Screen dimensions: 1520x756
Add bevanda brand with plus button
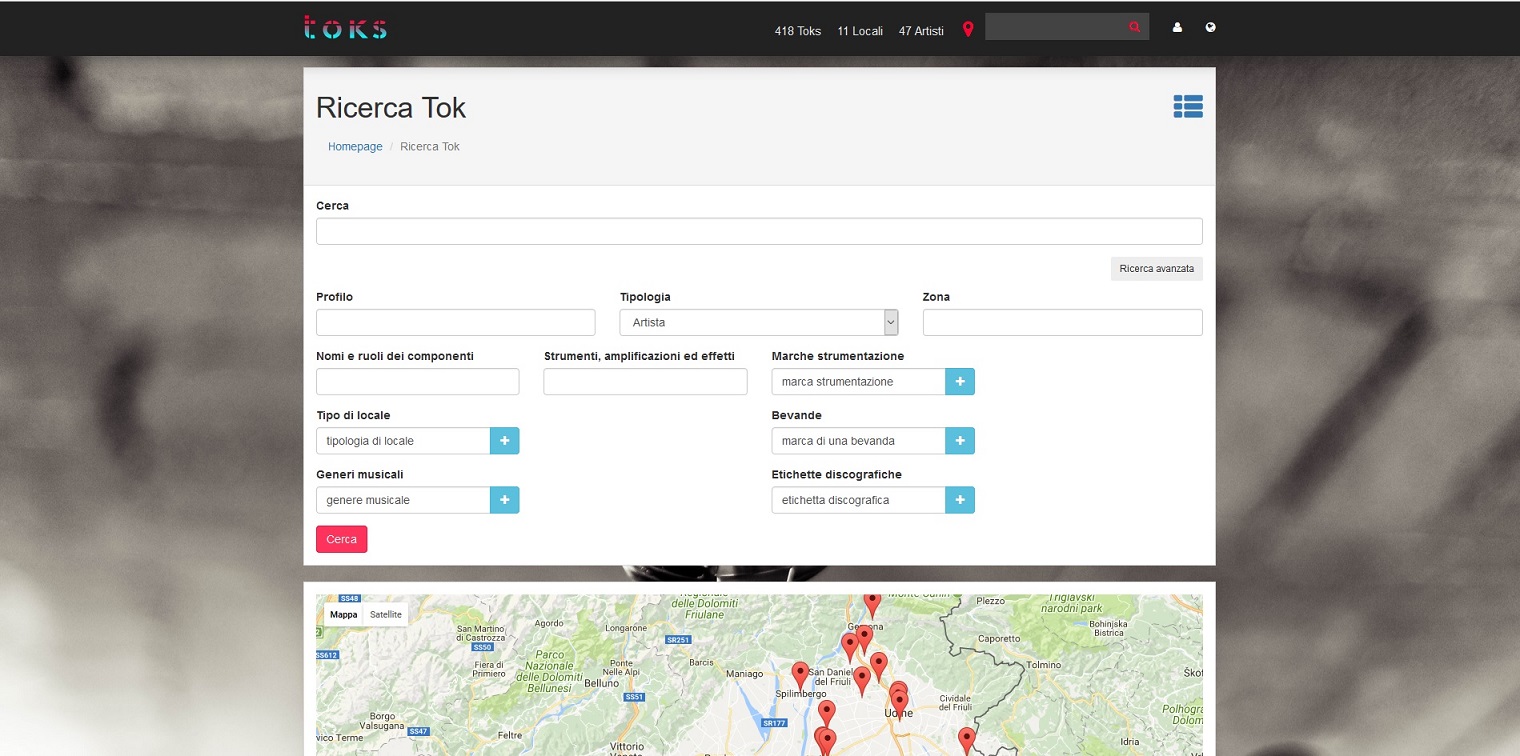959,441
